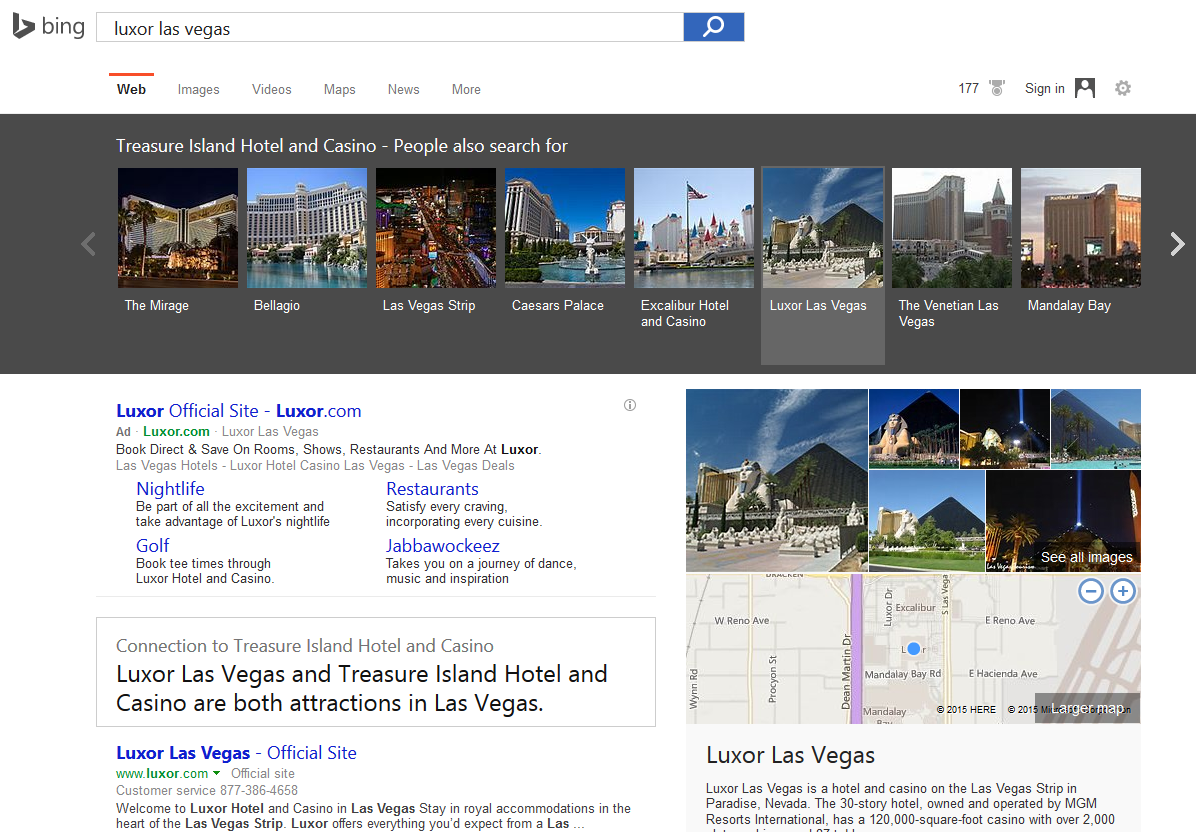Zoom in on the map
This screenshot has width=1196, height=832.
pyautogui.click(x=1123, y=592)
